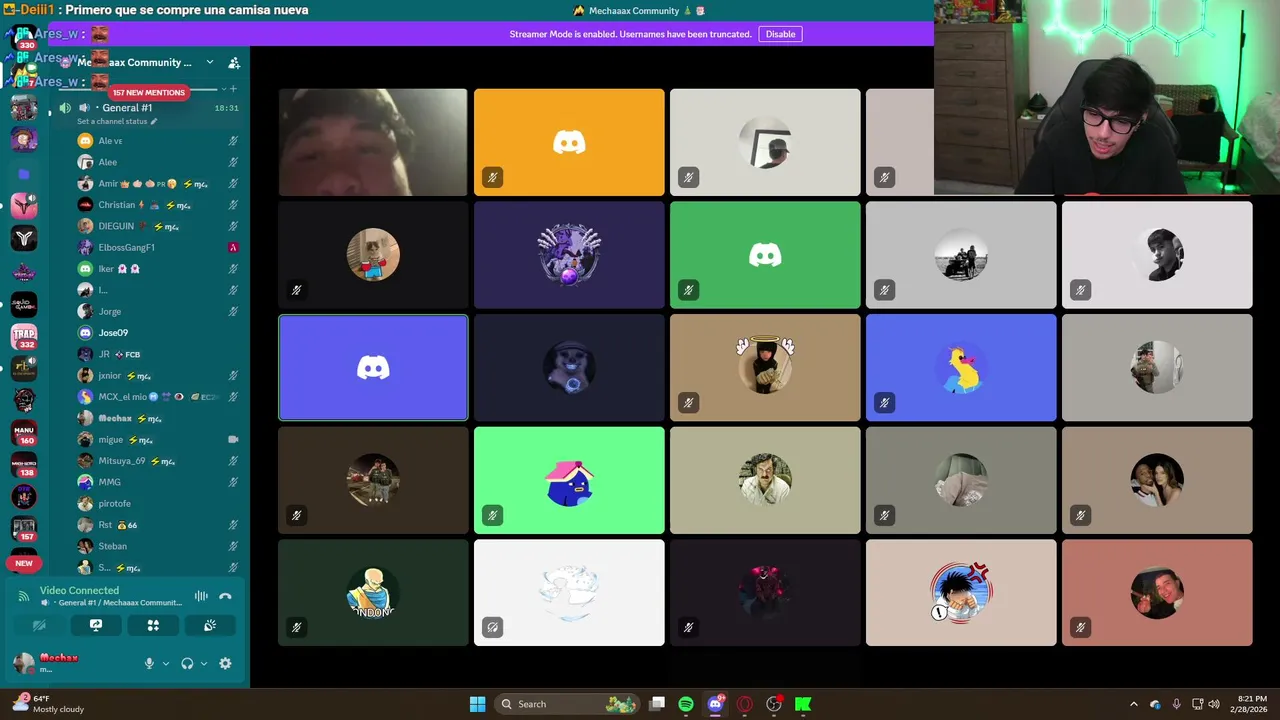Image resolution: width=1280 pixels, height=720 pixels.
Task: Open the soundboard icon
Action: pos(210,625)
